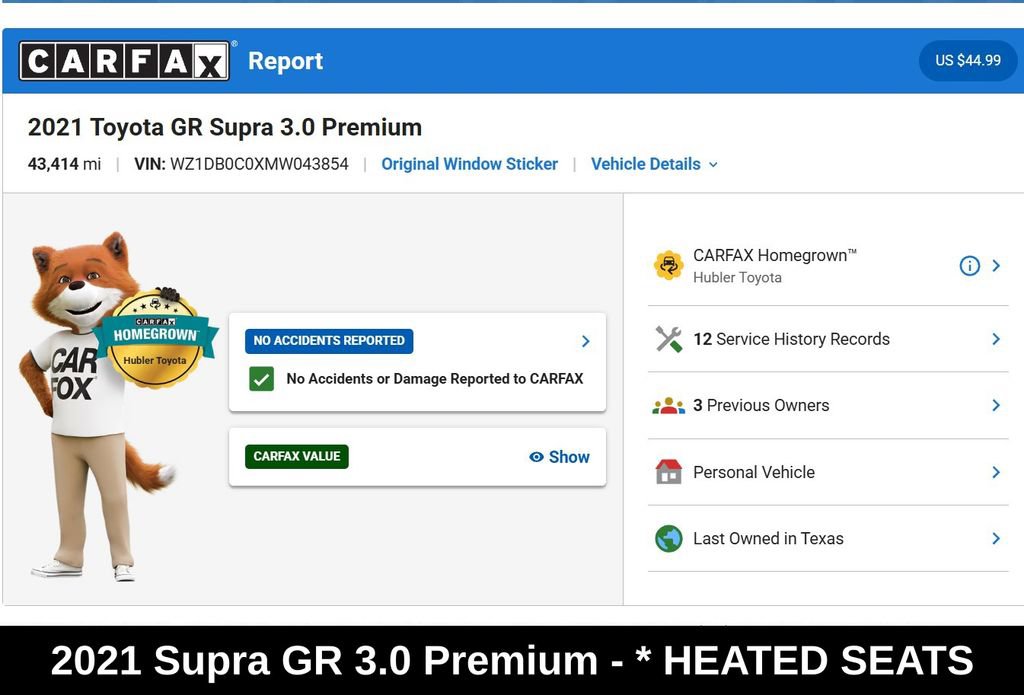Open the Homegrown info circle icon
This screenshot has height=695, width=1024.
pos(969,265)
